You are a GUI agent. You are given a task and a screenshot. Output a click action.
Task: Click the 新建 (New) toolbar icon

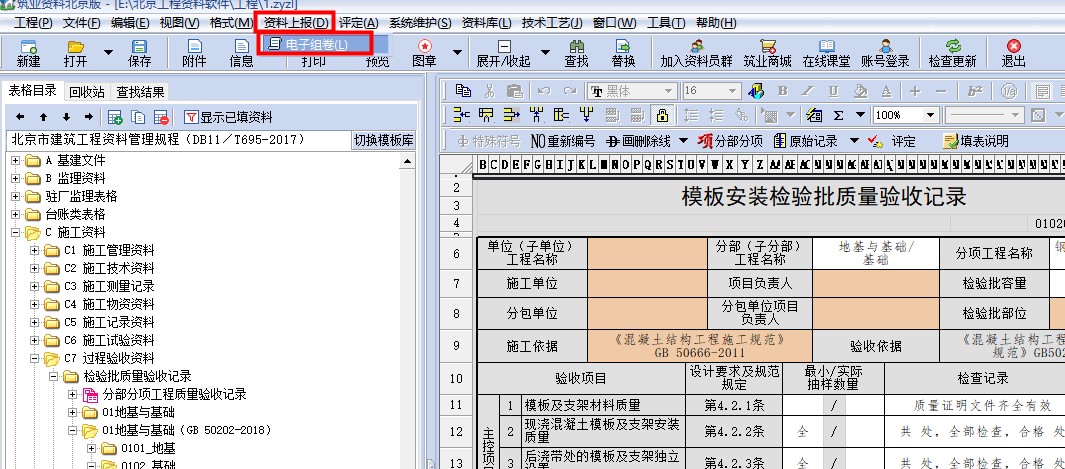pos(29,52)
